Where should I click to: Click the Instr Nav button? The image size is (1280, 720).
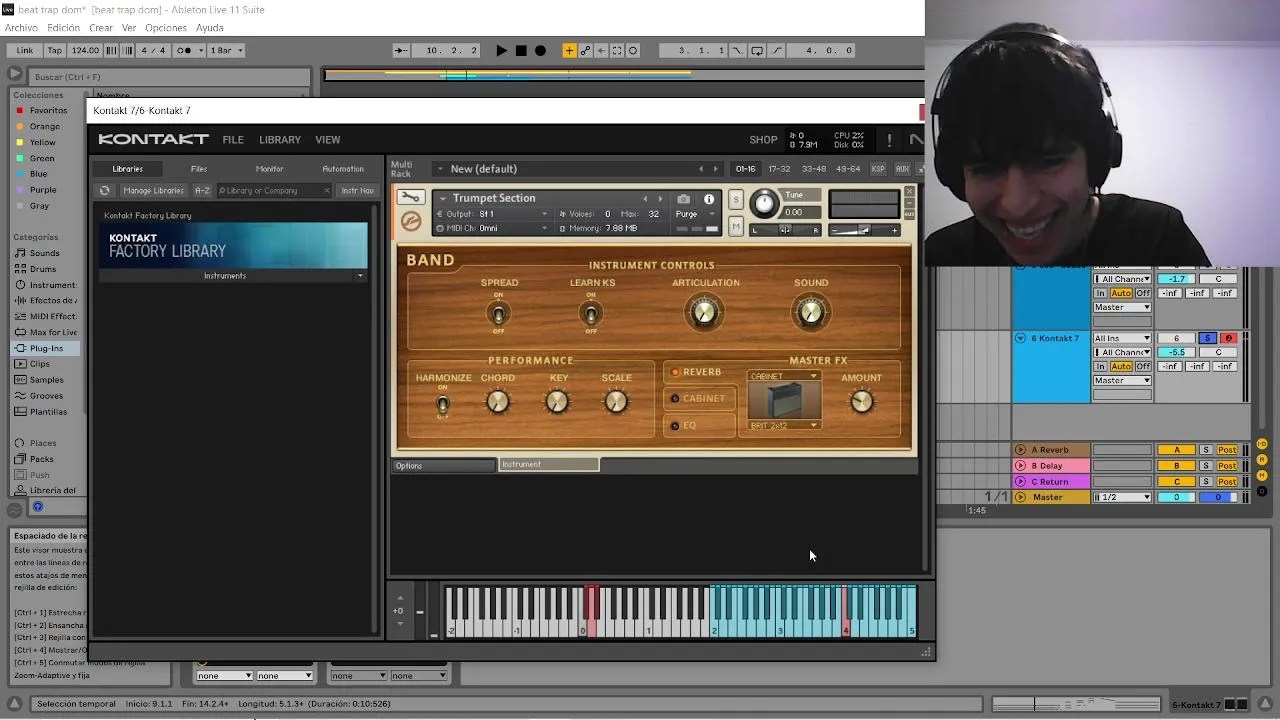coord(357,190)
